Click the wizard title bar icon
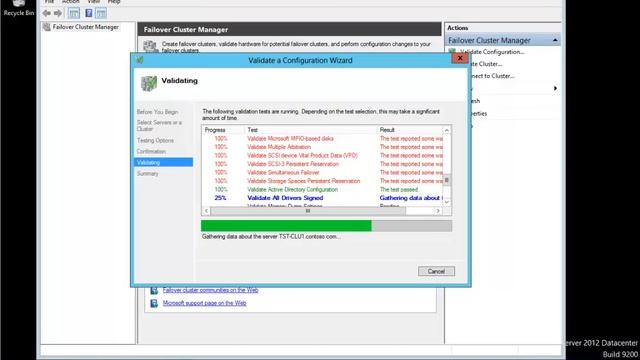This screenshot has width=640, height=360. [x=140, y=60]
